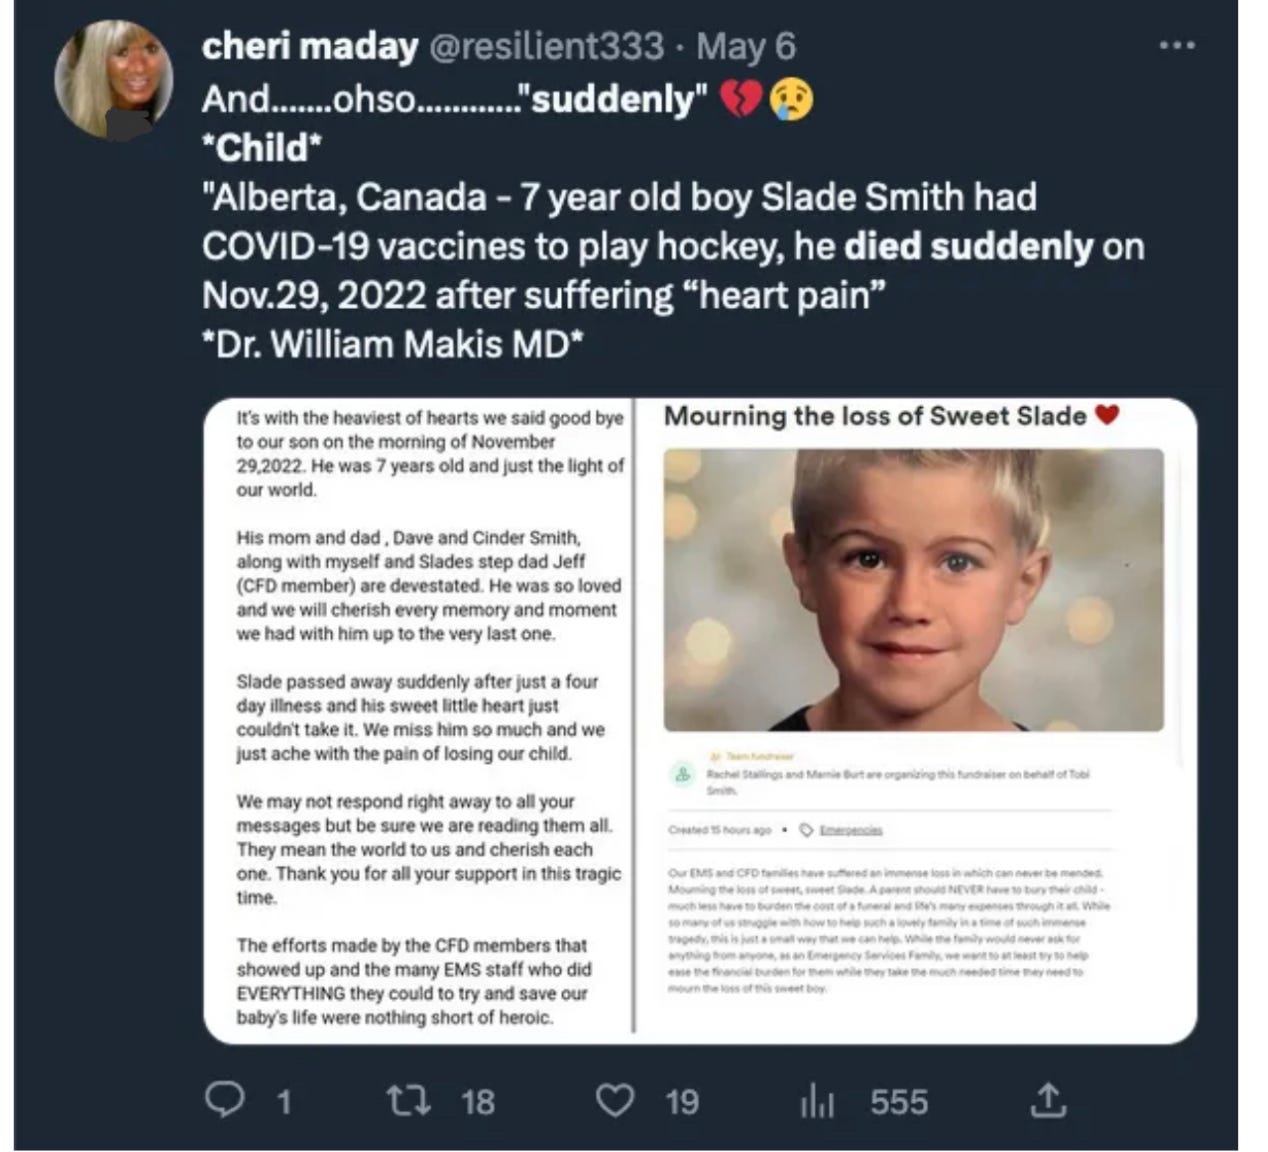The height and width of the screenshot is (1152, 1268).
Task: Open the attached image of boy's photo
Action: coord(913,590)
